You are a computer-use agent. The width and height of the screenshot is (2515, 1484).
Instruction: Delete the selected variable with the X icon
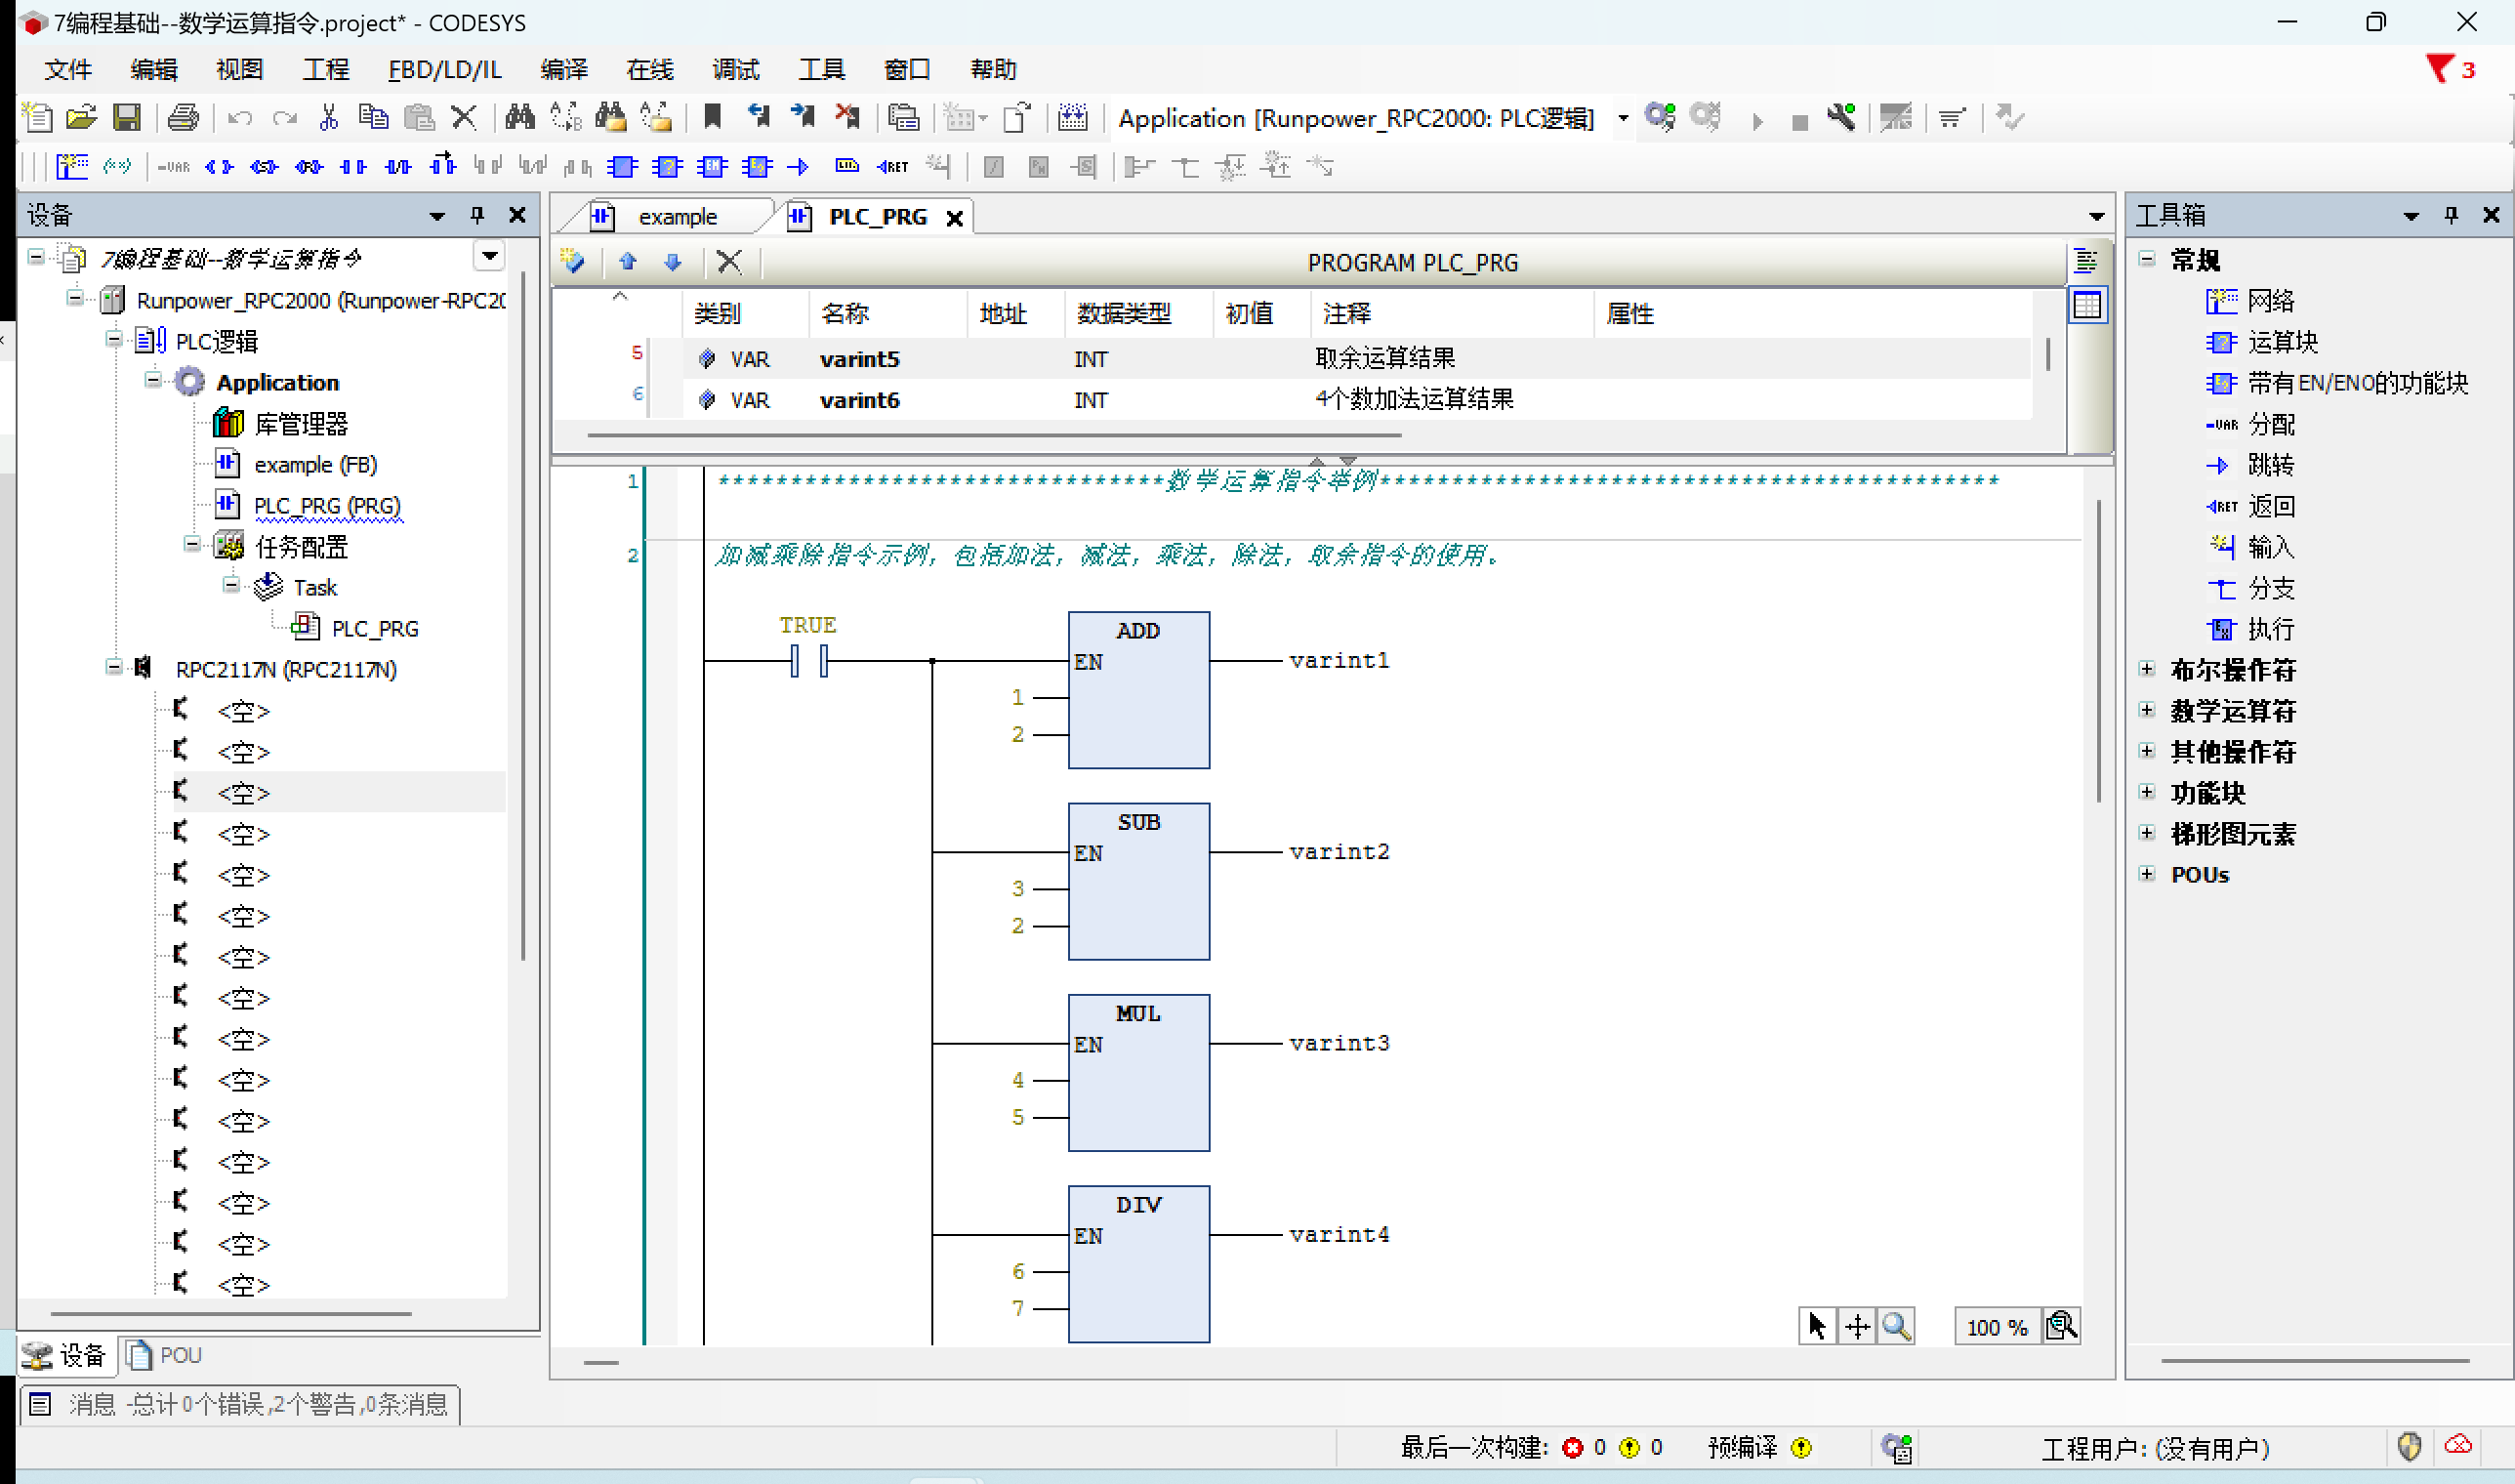point(729,262)
